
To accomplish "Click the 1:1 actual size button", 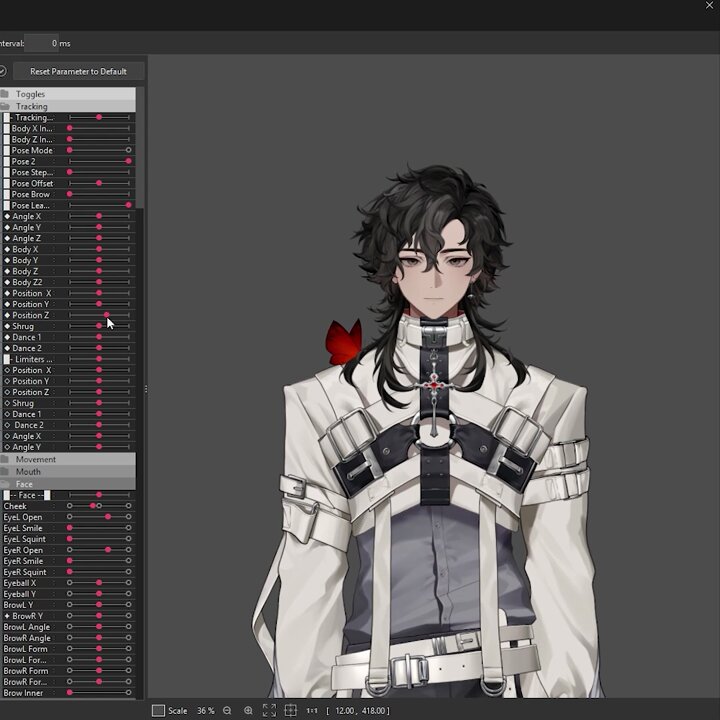I will point(312,710).
